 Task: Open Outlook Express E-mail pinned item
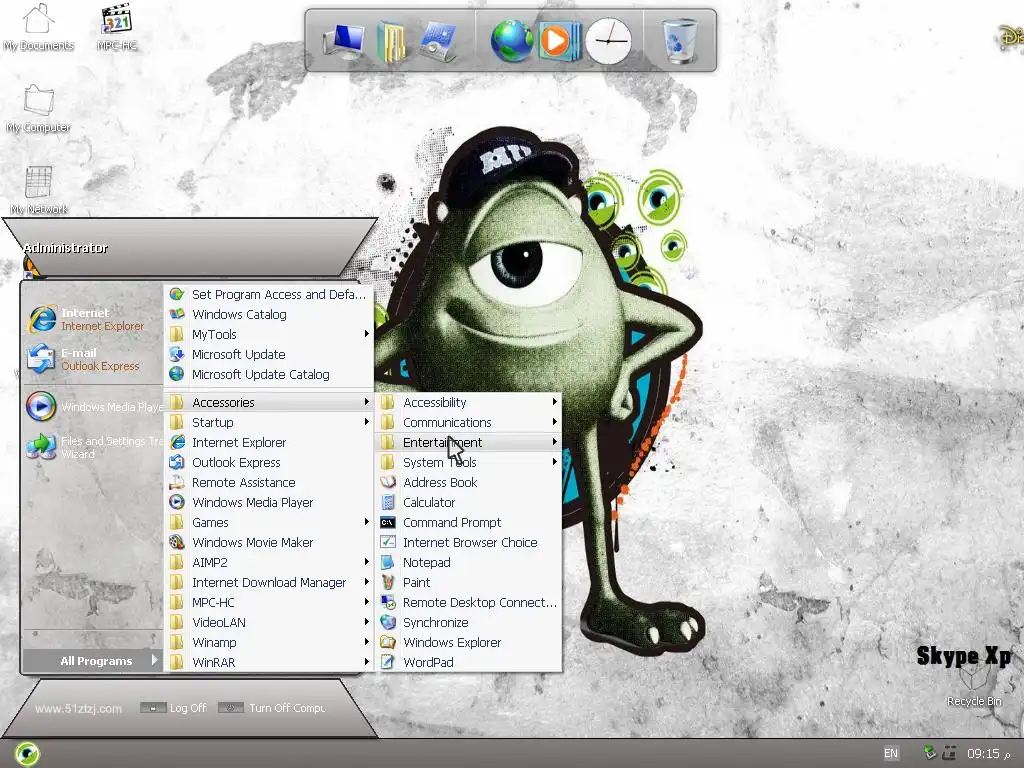[x=91, y=359]
